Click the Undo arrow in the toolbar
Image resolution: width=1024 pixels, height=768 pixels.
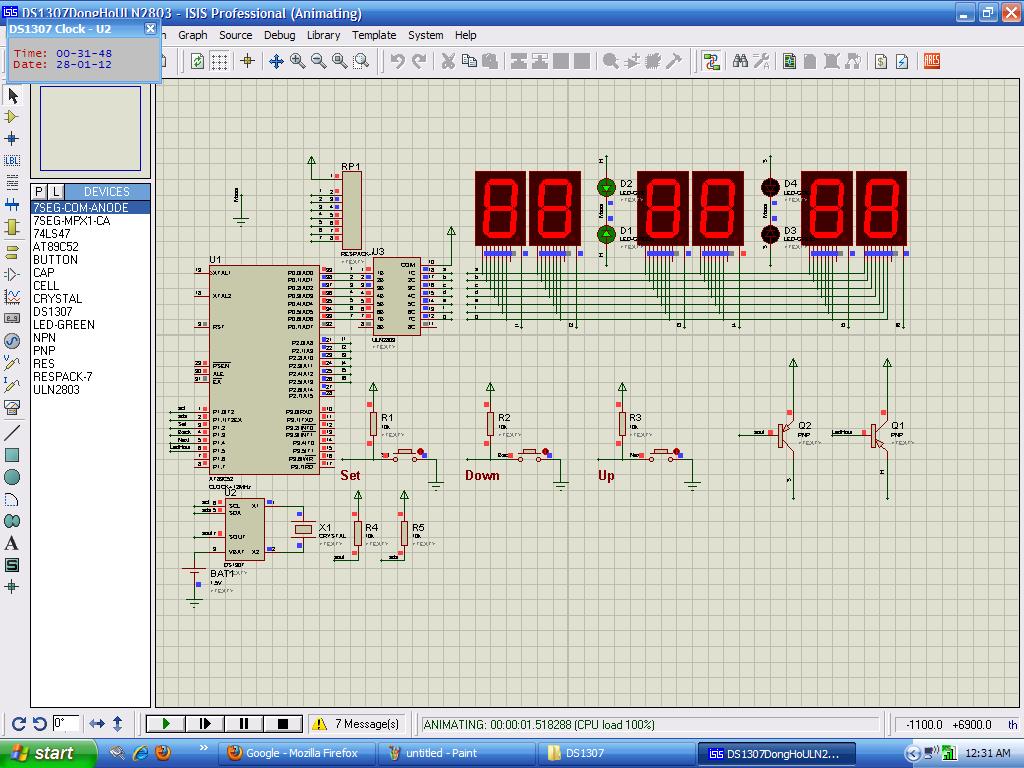click(x=398, y=61)
